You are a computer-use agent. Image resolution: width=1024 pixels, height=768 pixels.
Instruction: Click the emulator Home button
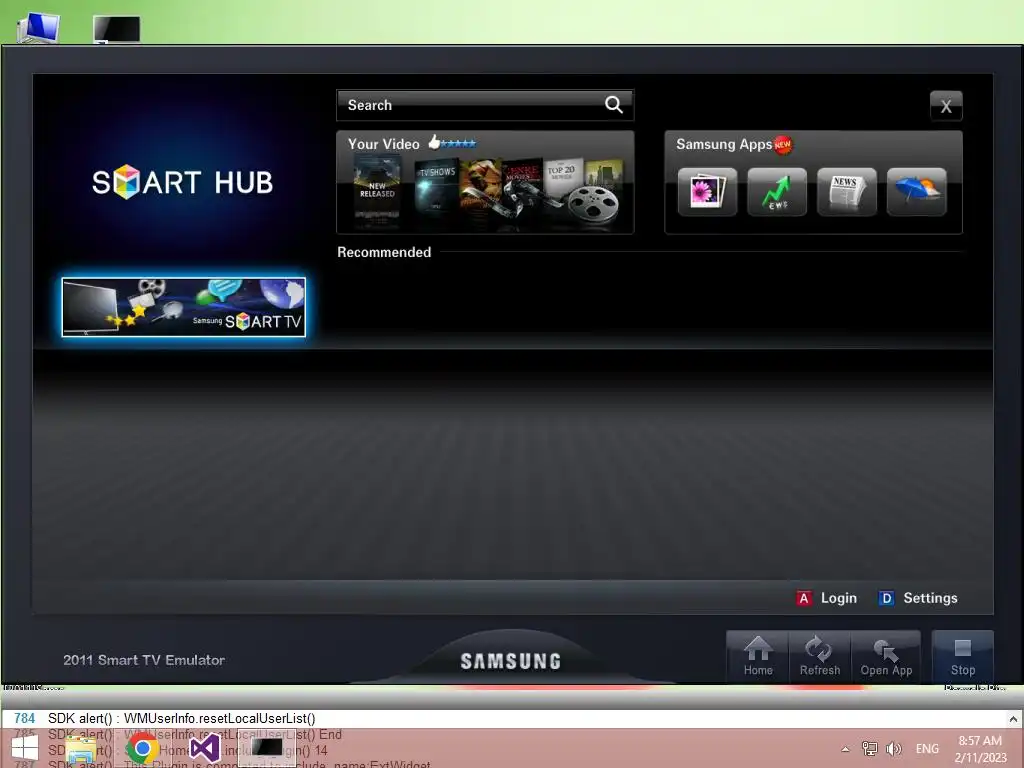pyautogui.click(x=758, y=656)
